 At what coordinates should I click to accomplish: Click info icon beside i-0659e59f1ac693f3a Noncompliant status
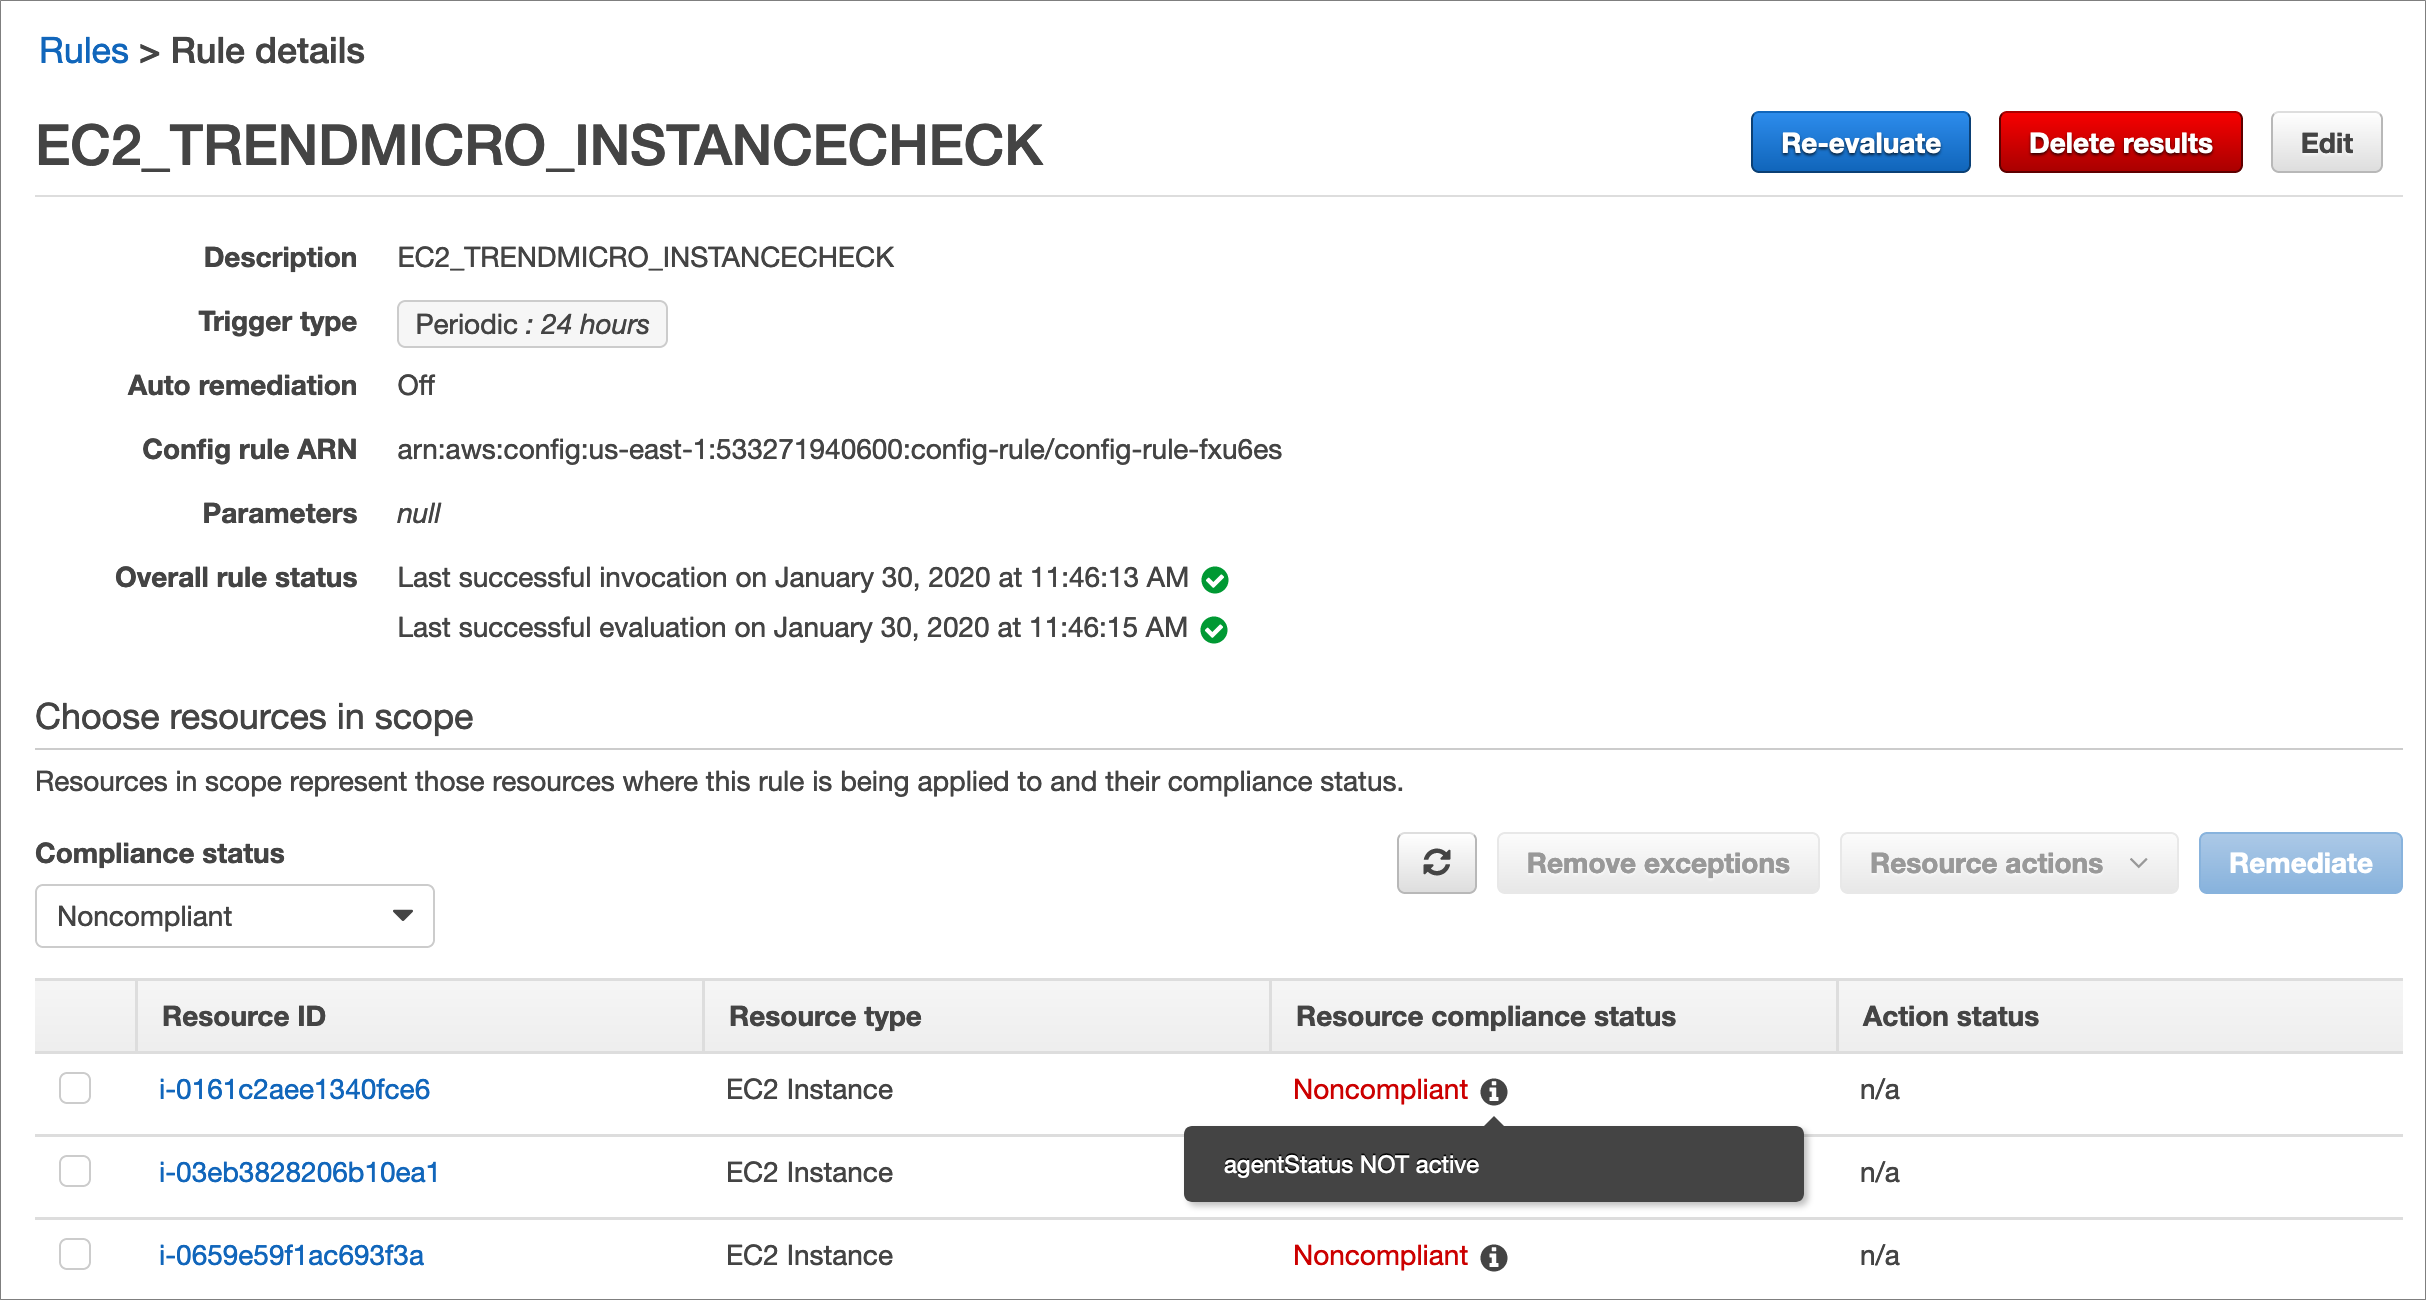coord(1493,1257)
